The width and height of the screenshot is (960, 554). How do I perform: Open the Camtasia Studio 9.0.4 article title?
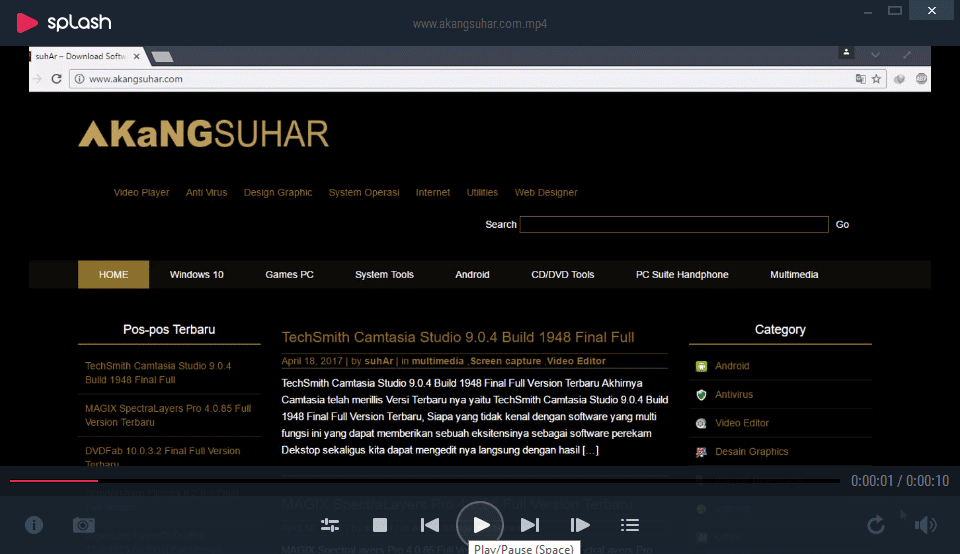458,337
